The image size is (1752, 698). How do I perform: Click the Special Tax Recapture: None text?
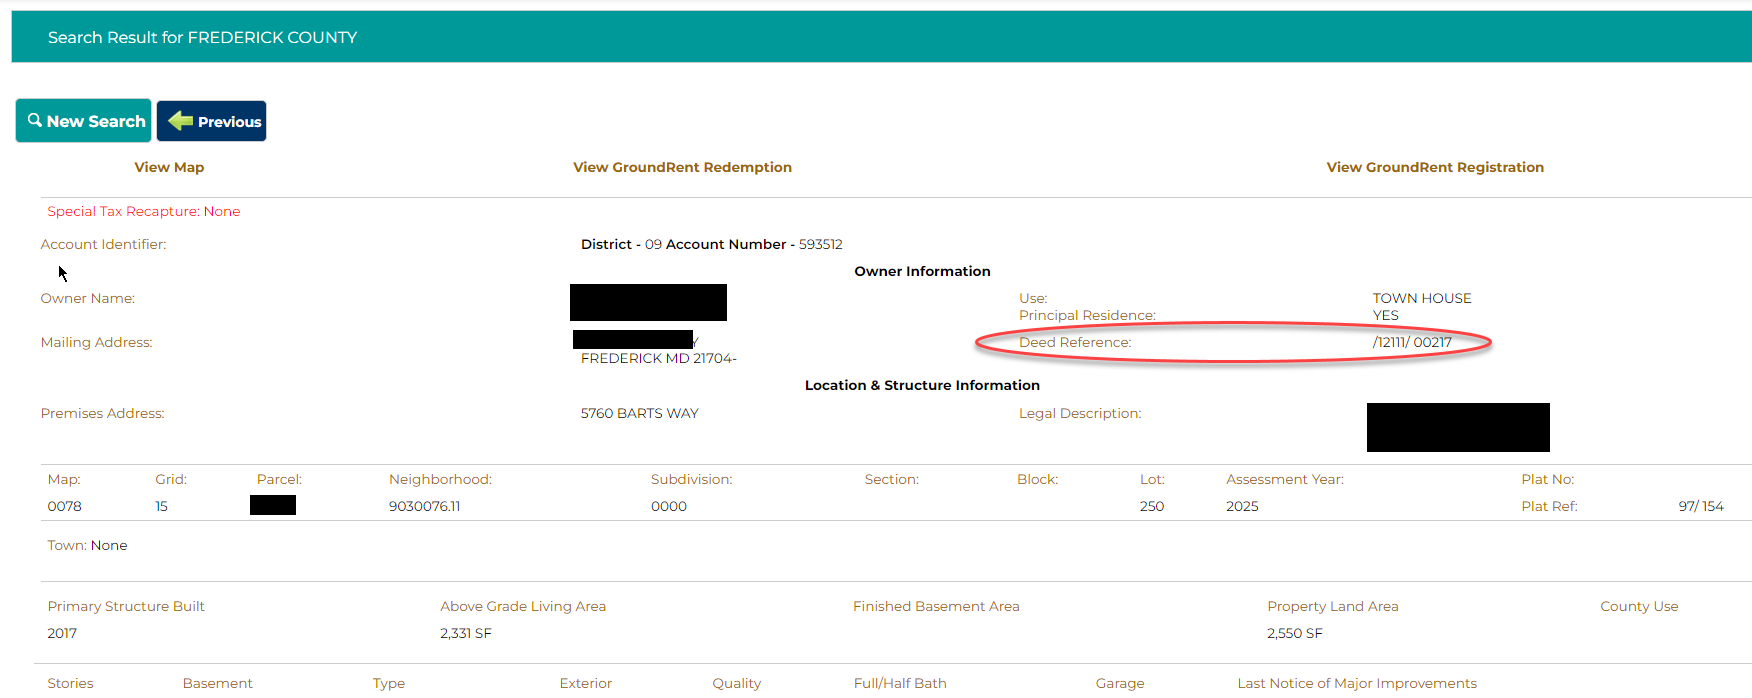click(x=144, y=211)
